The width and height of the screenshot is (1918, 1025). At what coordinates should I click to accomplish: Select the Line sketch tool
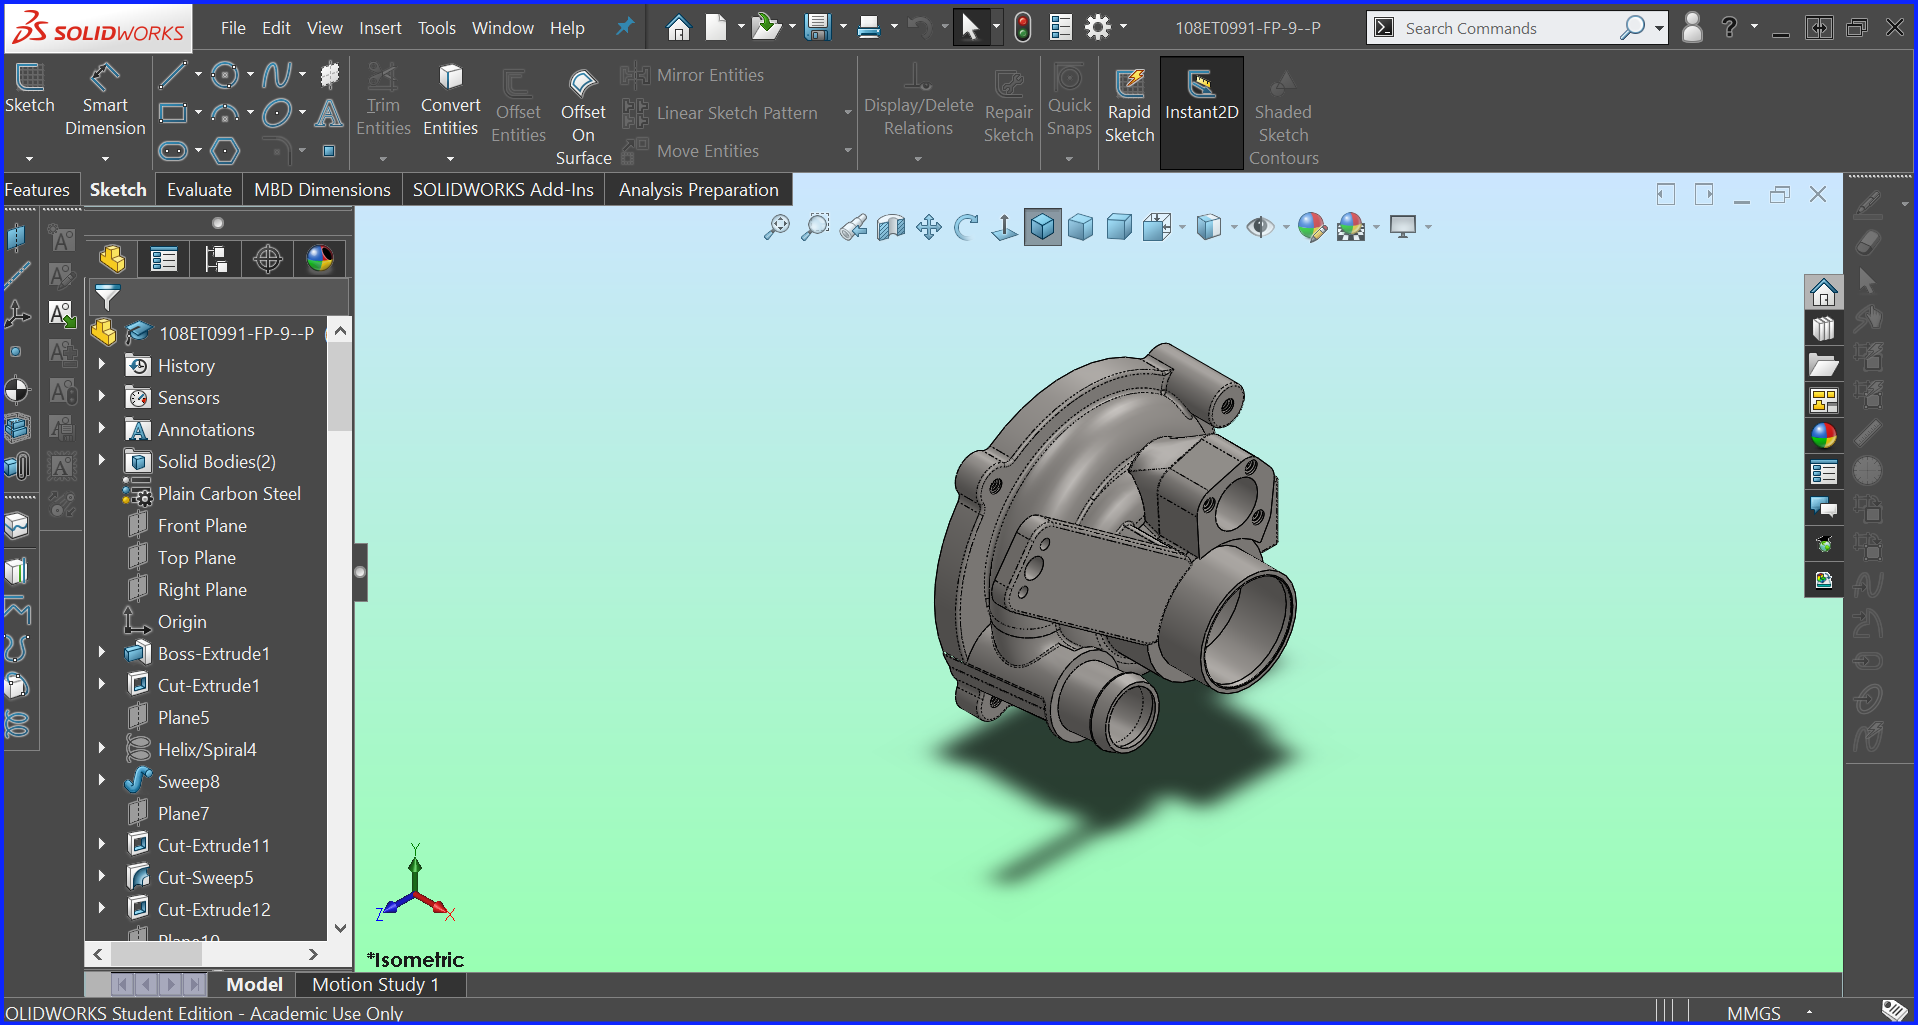[x=172, y=75]
